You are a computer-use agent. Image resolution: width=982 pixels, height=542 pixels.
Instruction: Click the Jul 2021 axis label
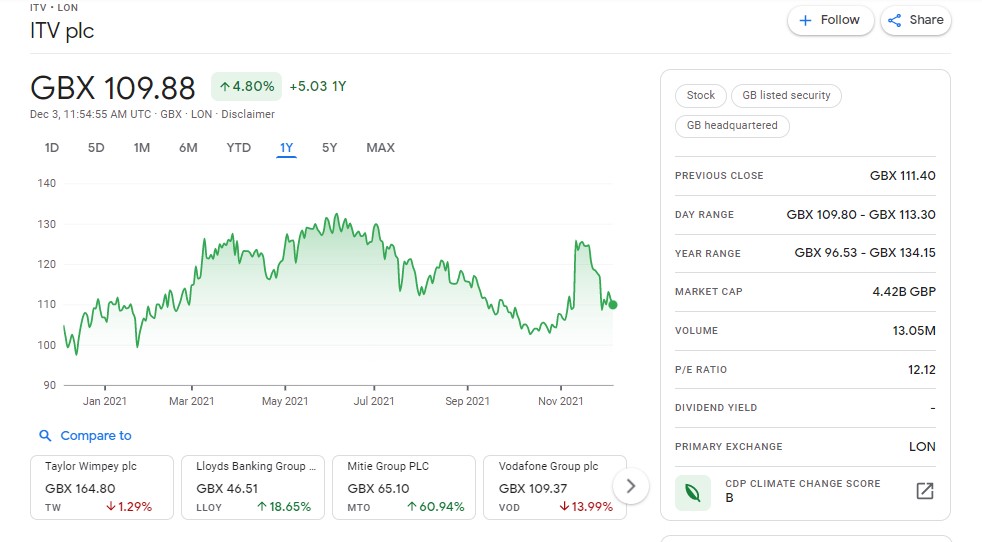click(374, 401)
